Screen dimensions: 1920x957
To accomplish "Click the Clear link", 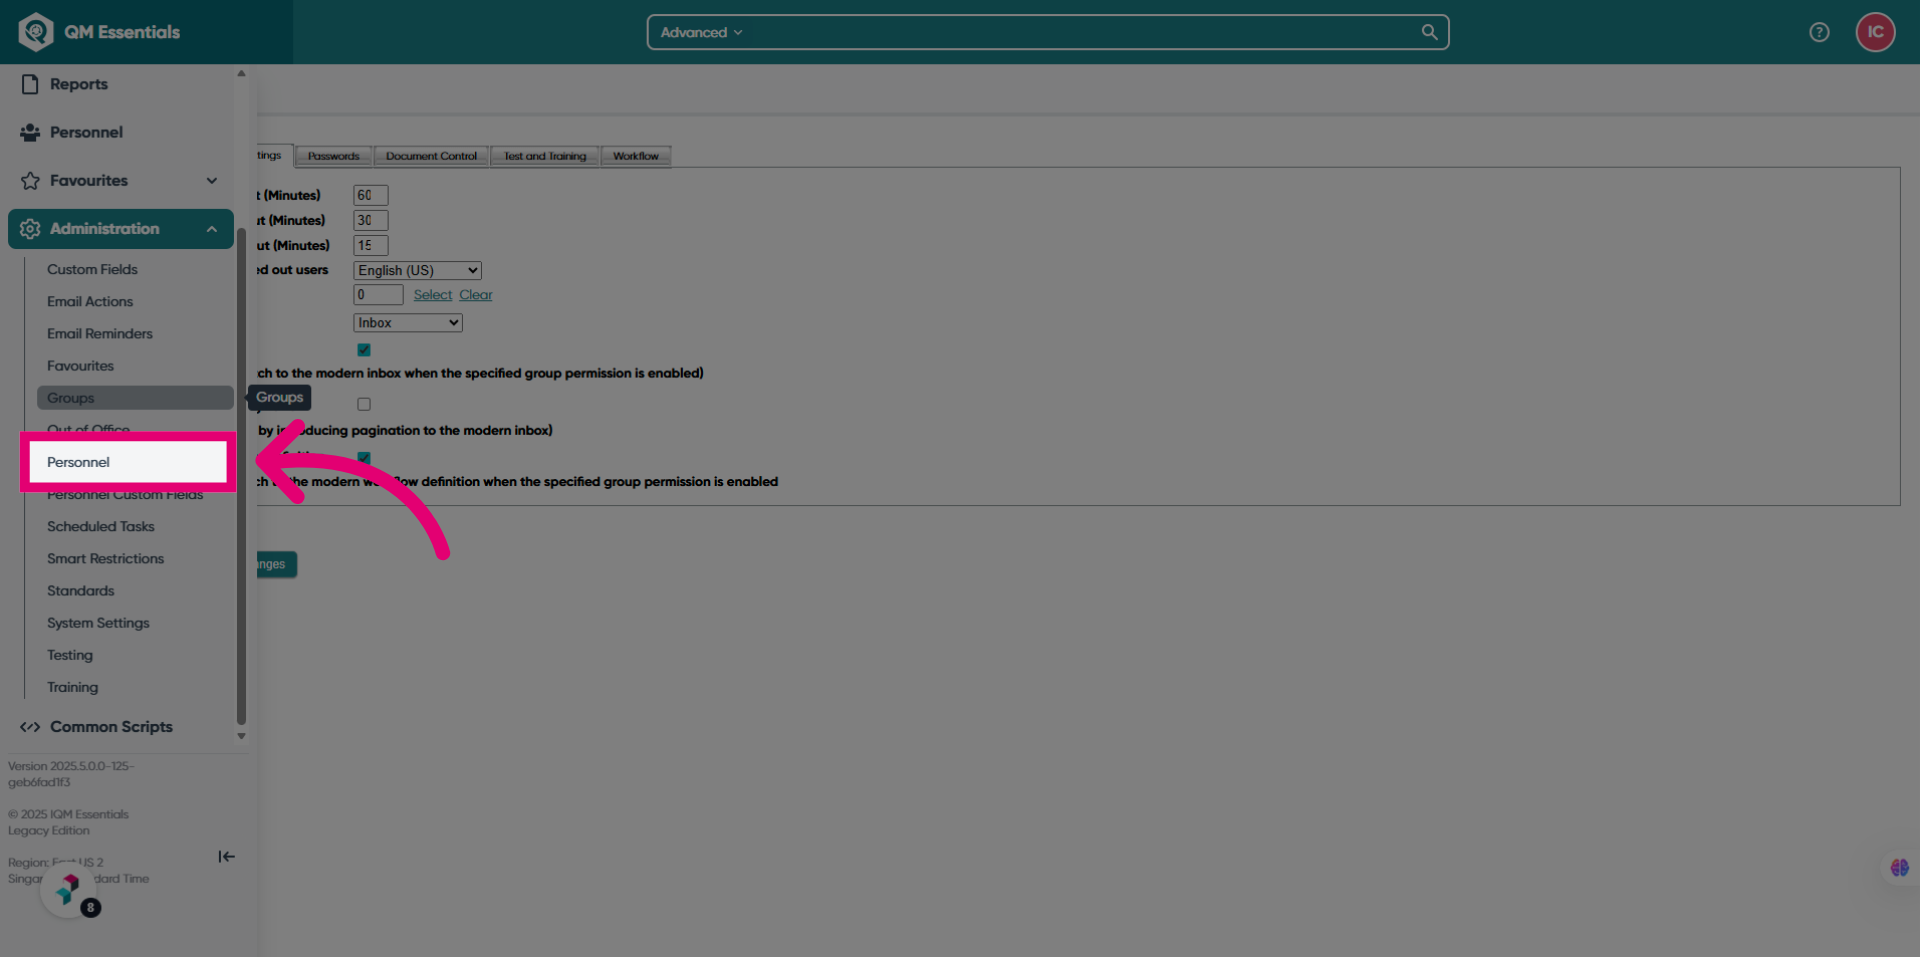I will [x=476, y=295].
